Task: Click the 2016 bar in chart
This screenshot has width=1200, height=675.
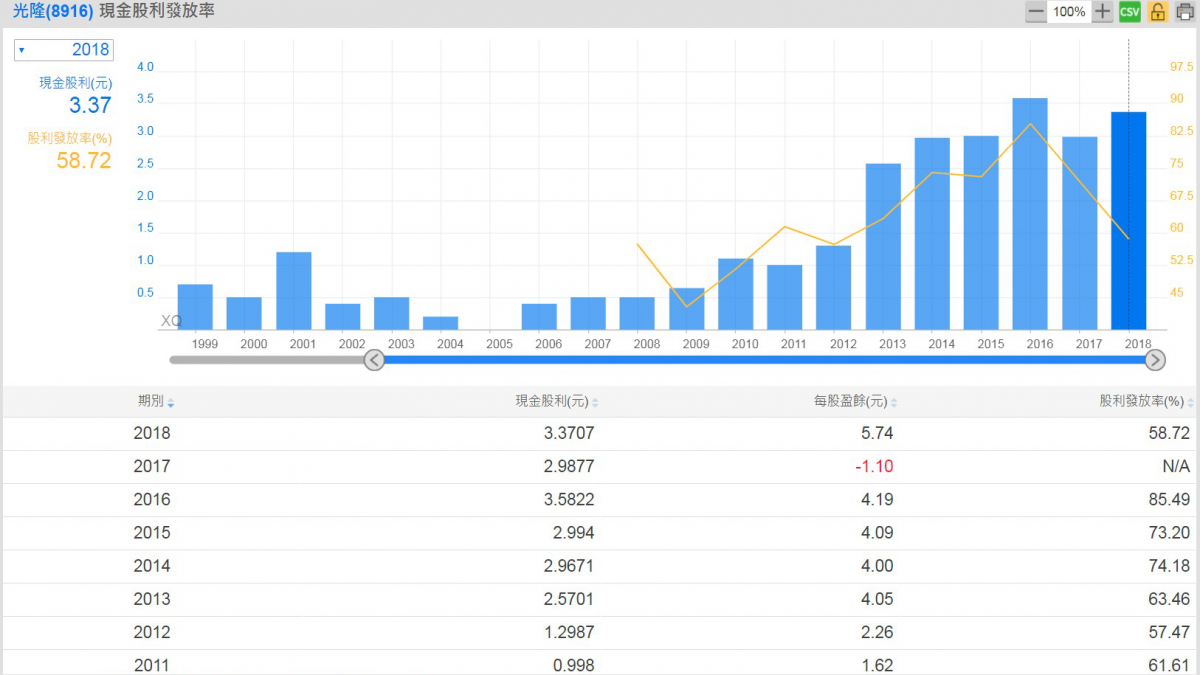Action: [1030, 213]
